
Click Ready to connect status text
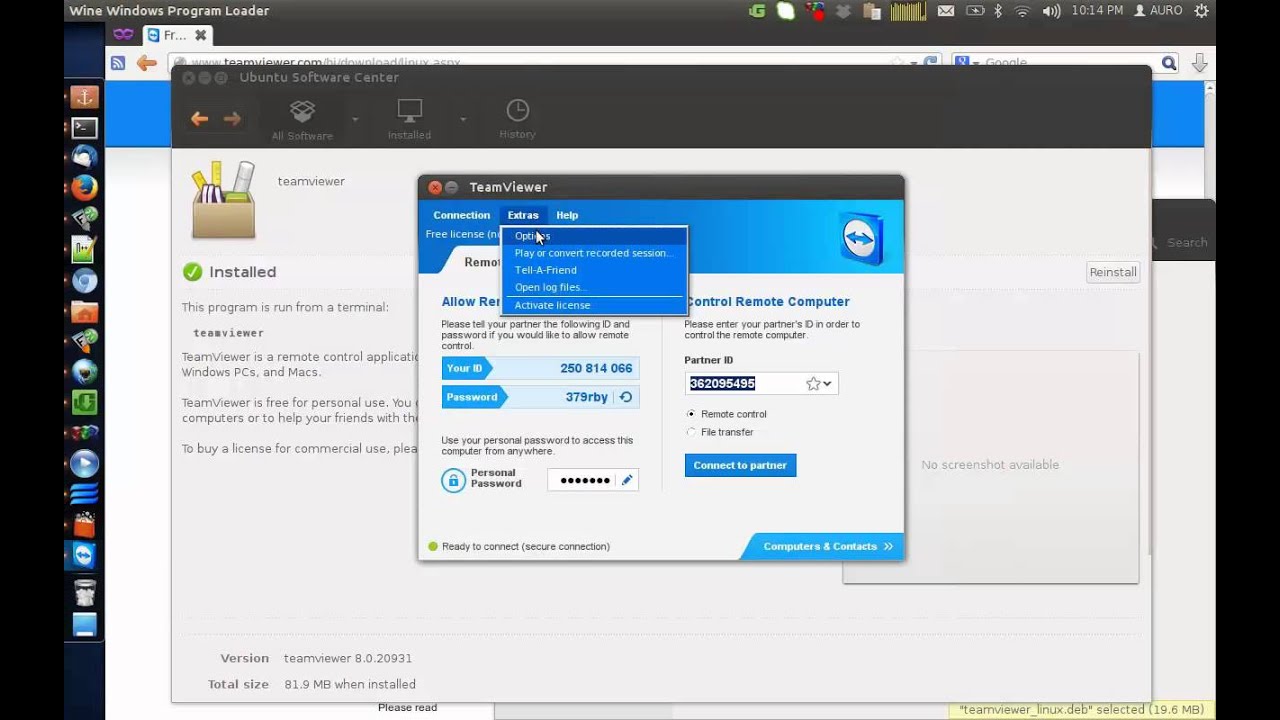pyautogui.click(x=526, y=546)
